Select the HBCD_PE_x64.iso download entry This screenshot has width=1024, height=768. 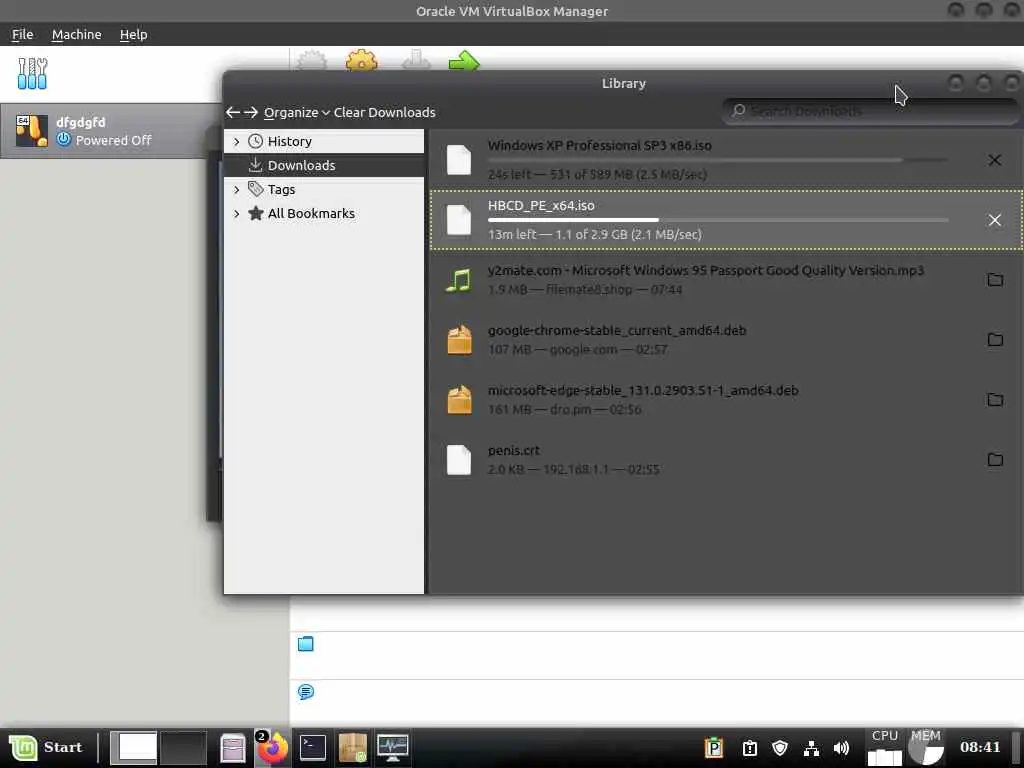[x=726, y=220]
